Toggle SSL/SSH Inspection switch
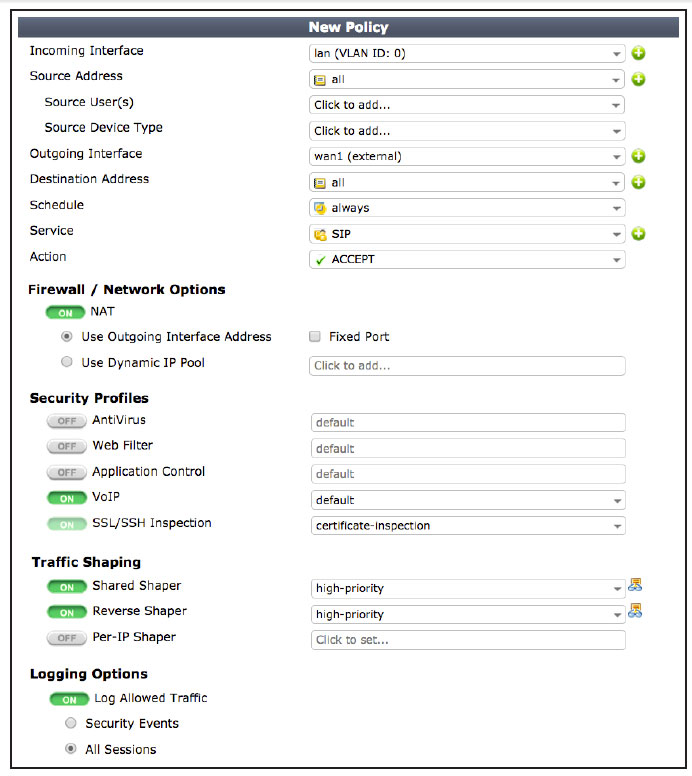 [66, 524]
